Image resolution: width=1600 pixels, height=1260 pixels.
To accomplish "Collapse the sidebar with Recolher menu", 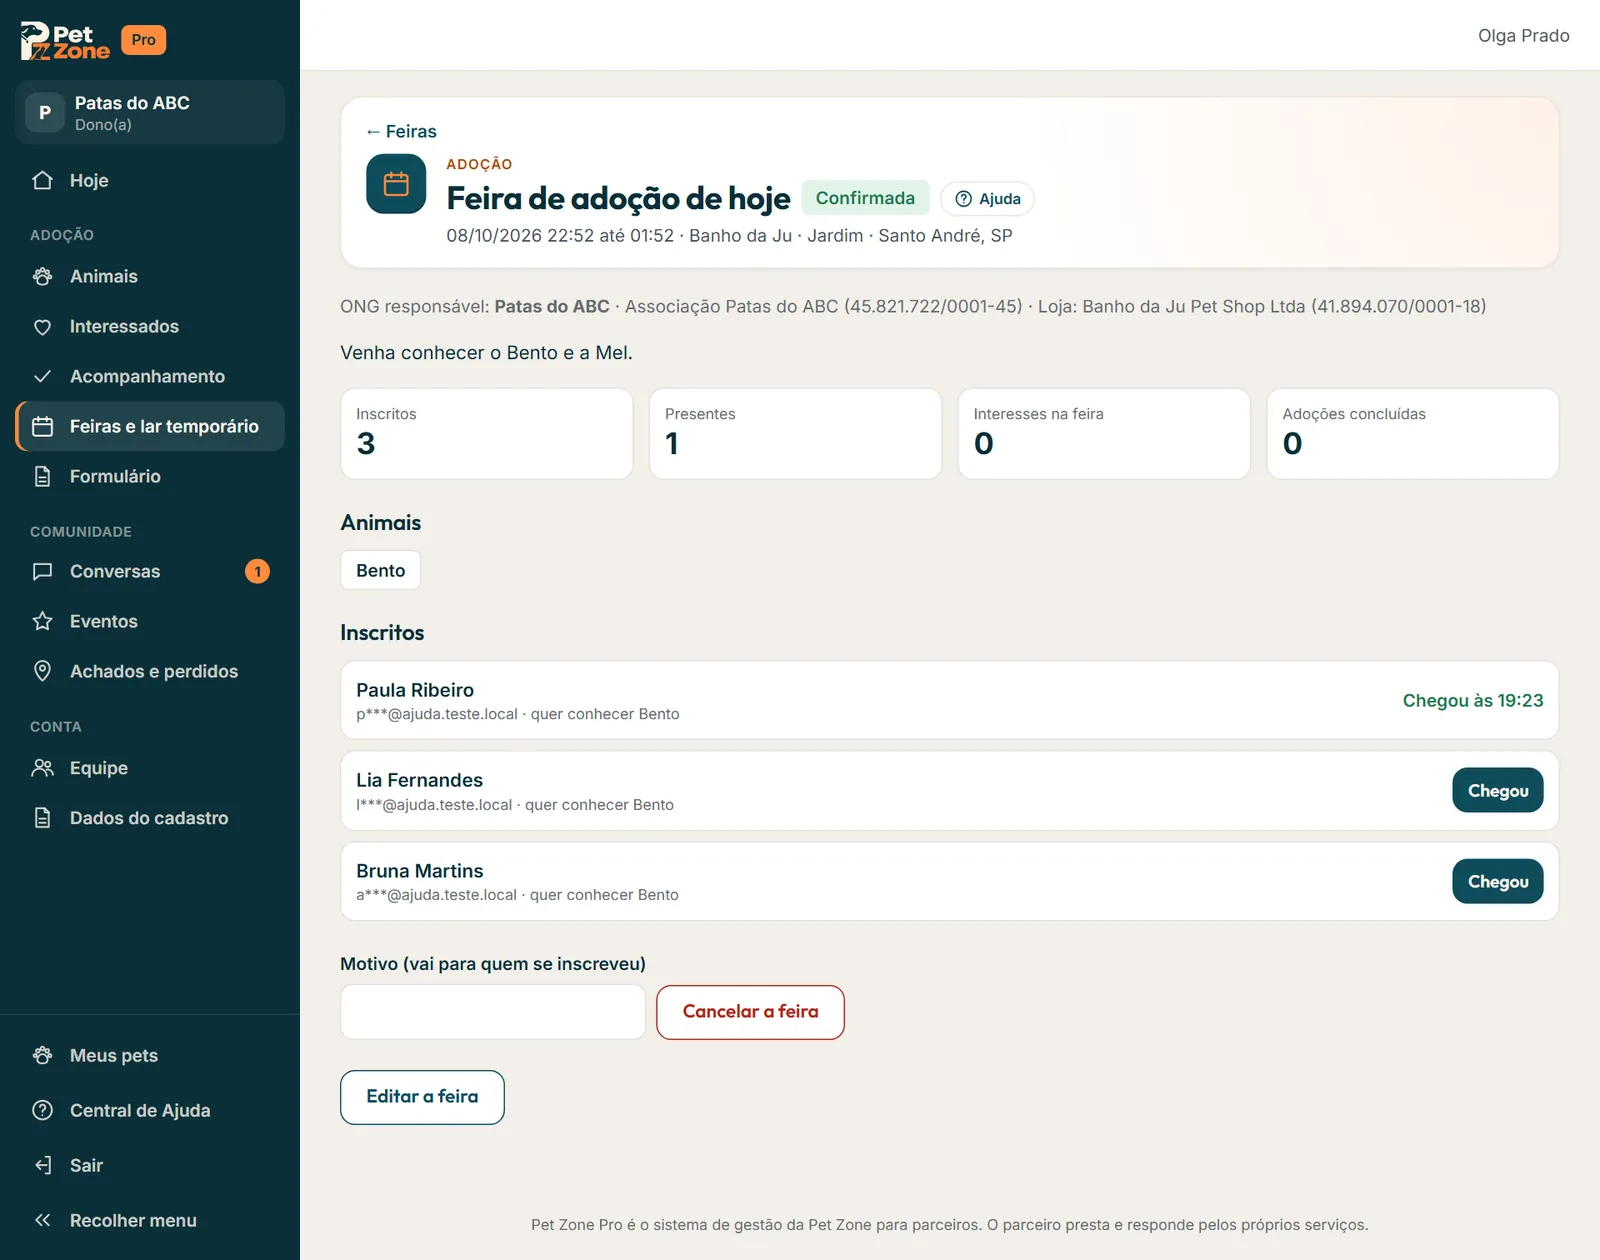I will pos(150,1220).
